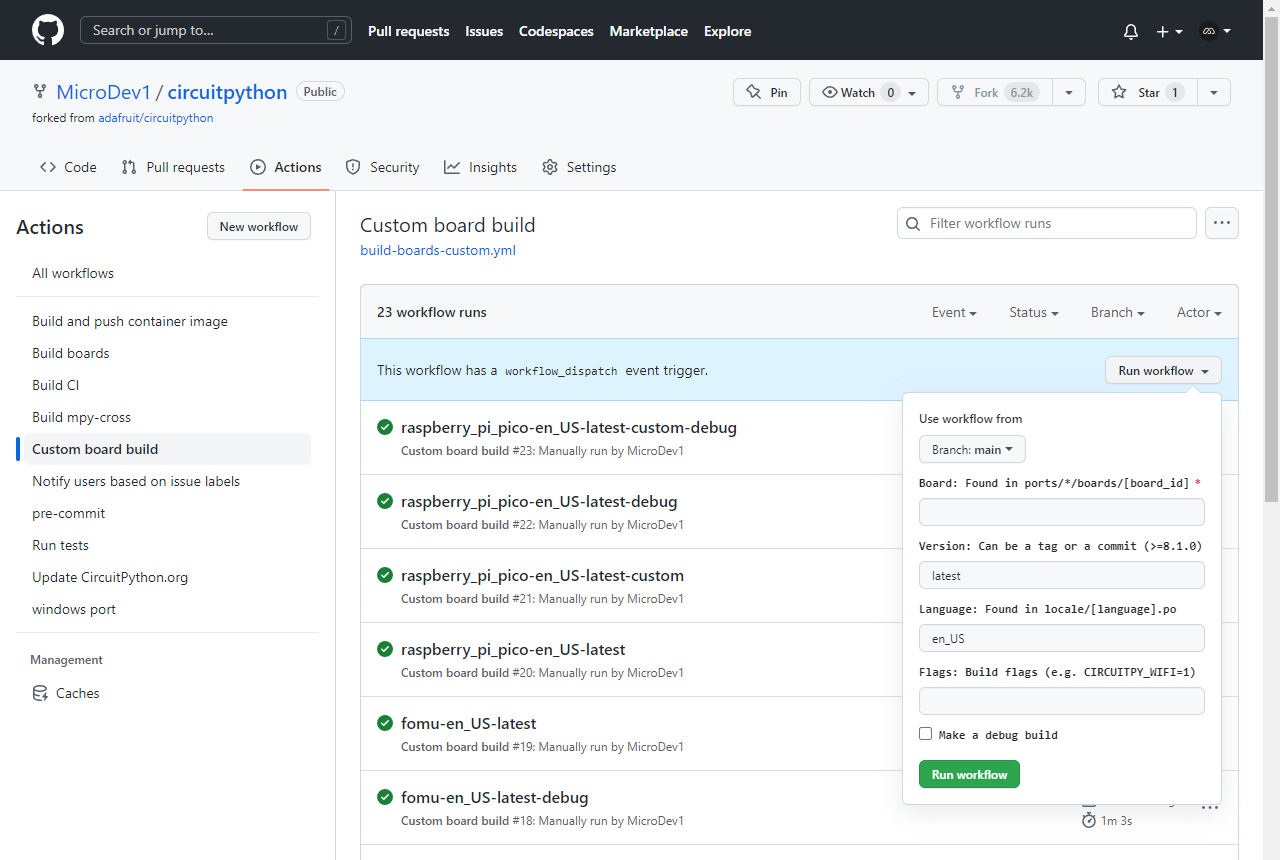Open Marketplace in the top navigation

point(649,31)
